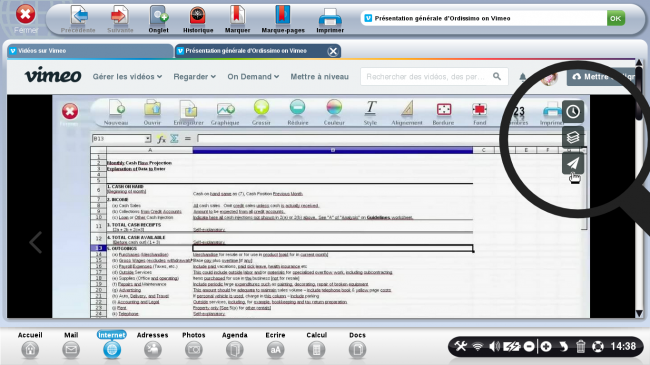Open the On Demand dropdown
Image resolution: width=650 pixels, height=365 pixels.
[253, 77]
